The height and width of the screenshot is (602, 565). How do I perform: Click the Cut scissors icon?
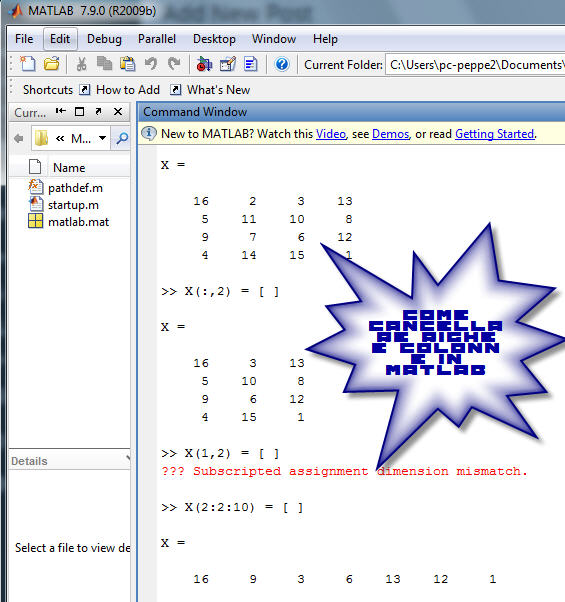[x=81, y=64]
